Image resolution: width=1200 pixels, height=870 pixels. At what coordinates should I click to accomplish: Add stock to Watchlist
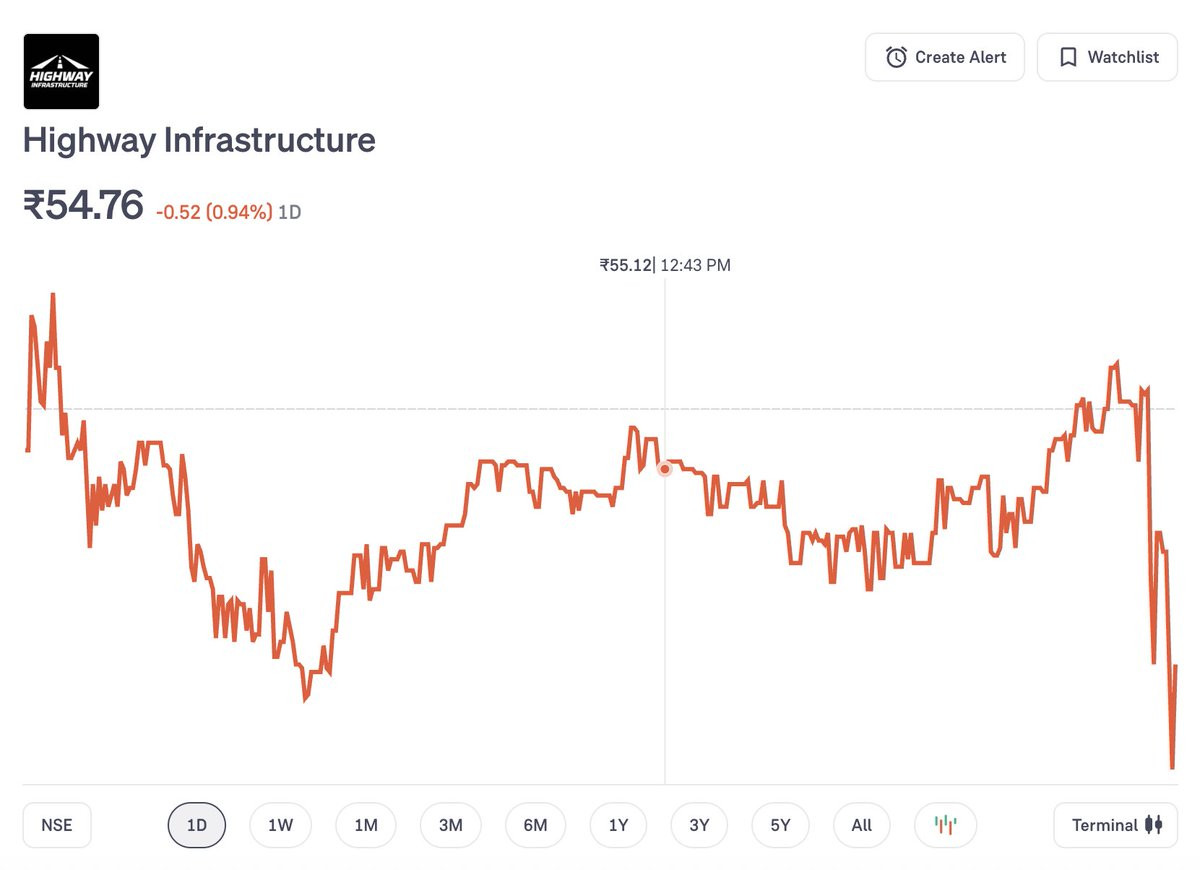(1107, 57)
